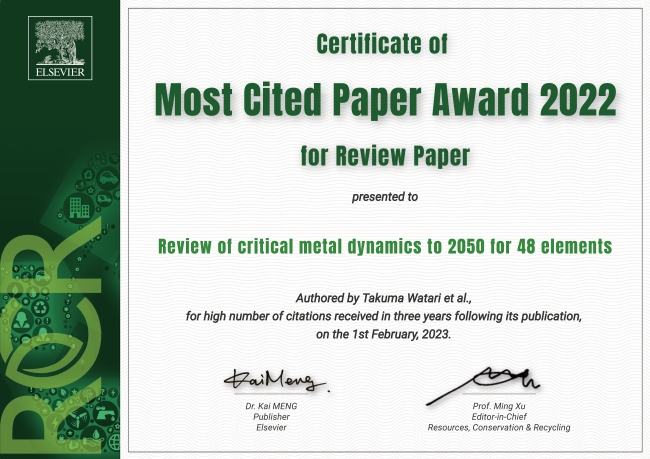Click the "Resources, Conservation & Recycling" journal name
Screen dimensions: 650x459
point(498,427)
